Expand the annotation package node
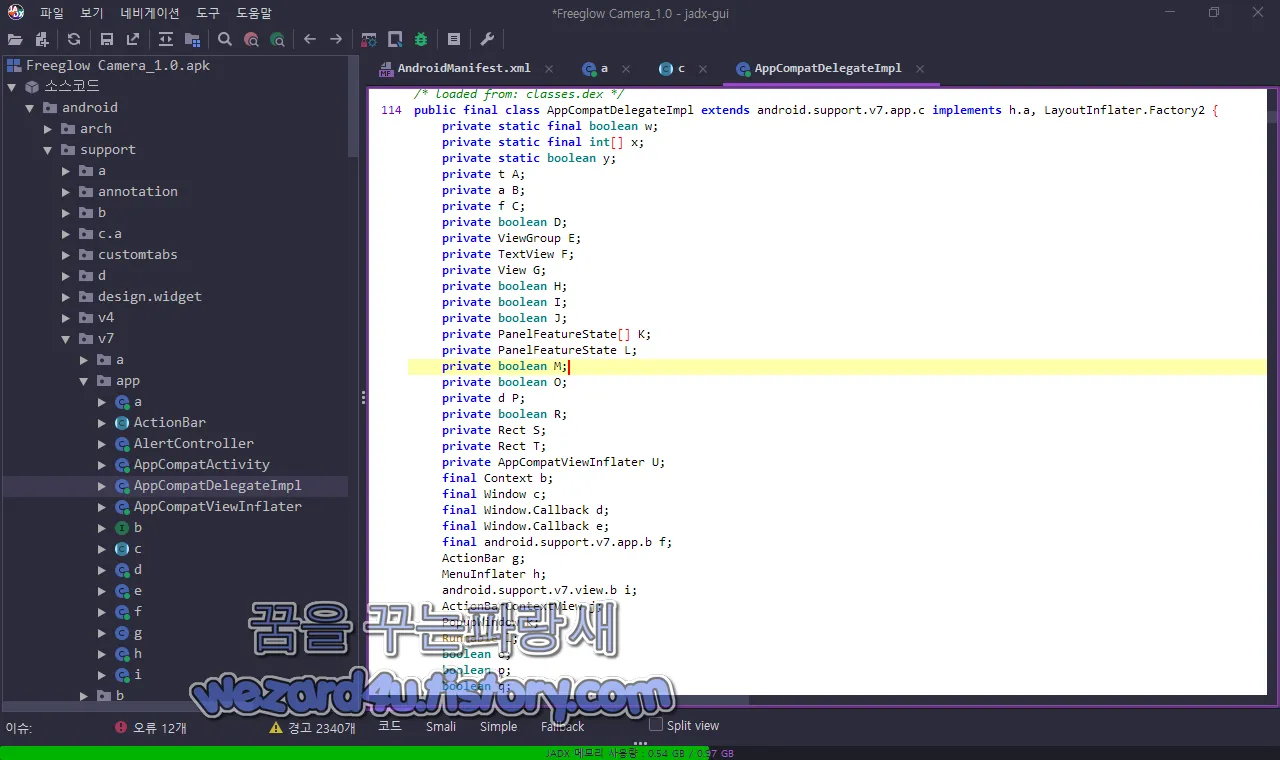This screenshot has height=760, width=1280. (66, 192)
